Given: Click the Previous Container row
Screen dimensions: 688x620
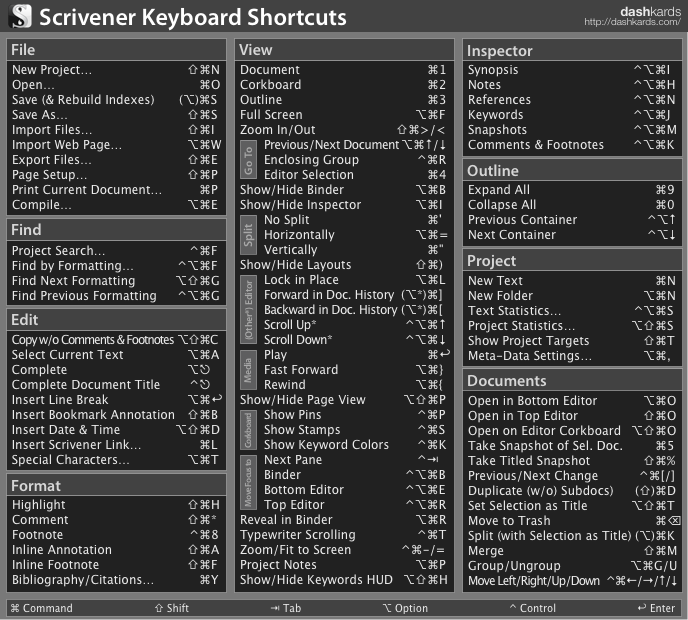Looking at the screenshot, I should (x=572, y=220).
